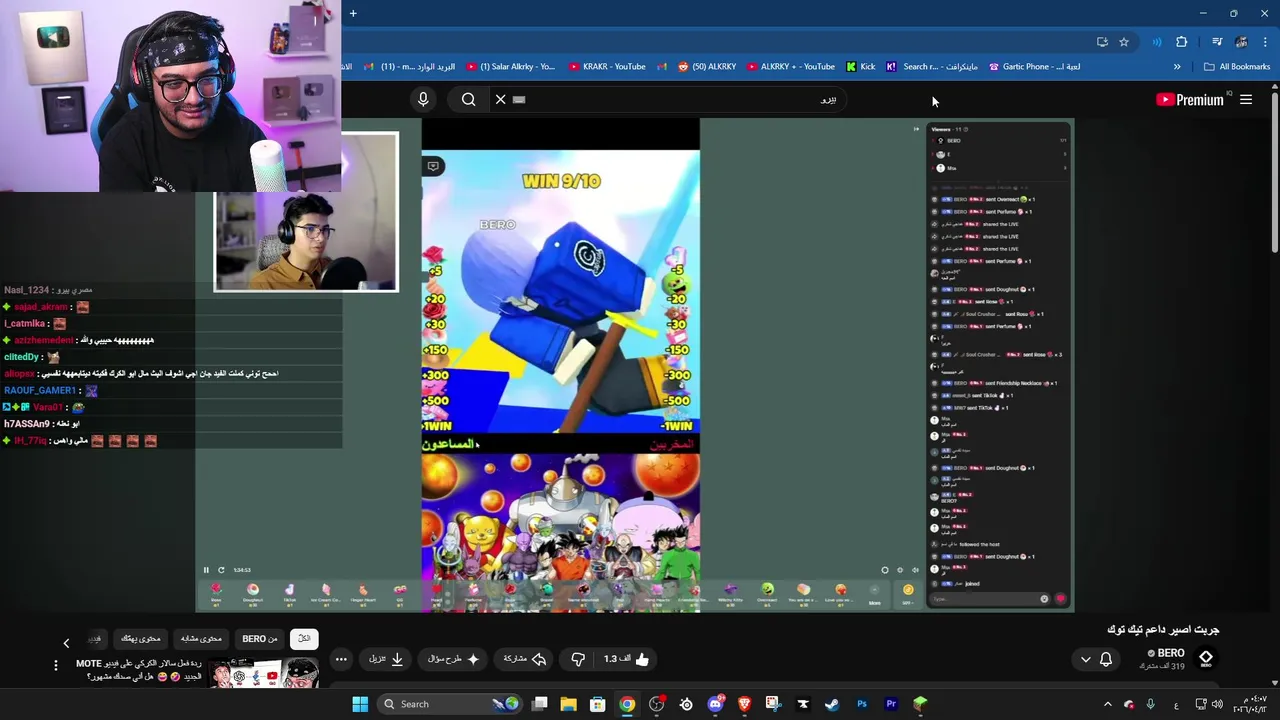The image size is (1280, 720).
Task: Open the '(50) ALKRKY' bookmark
Action: (x=707, y=67)
